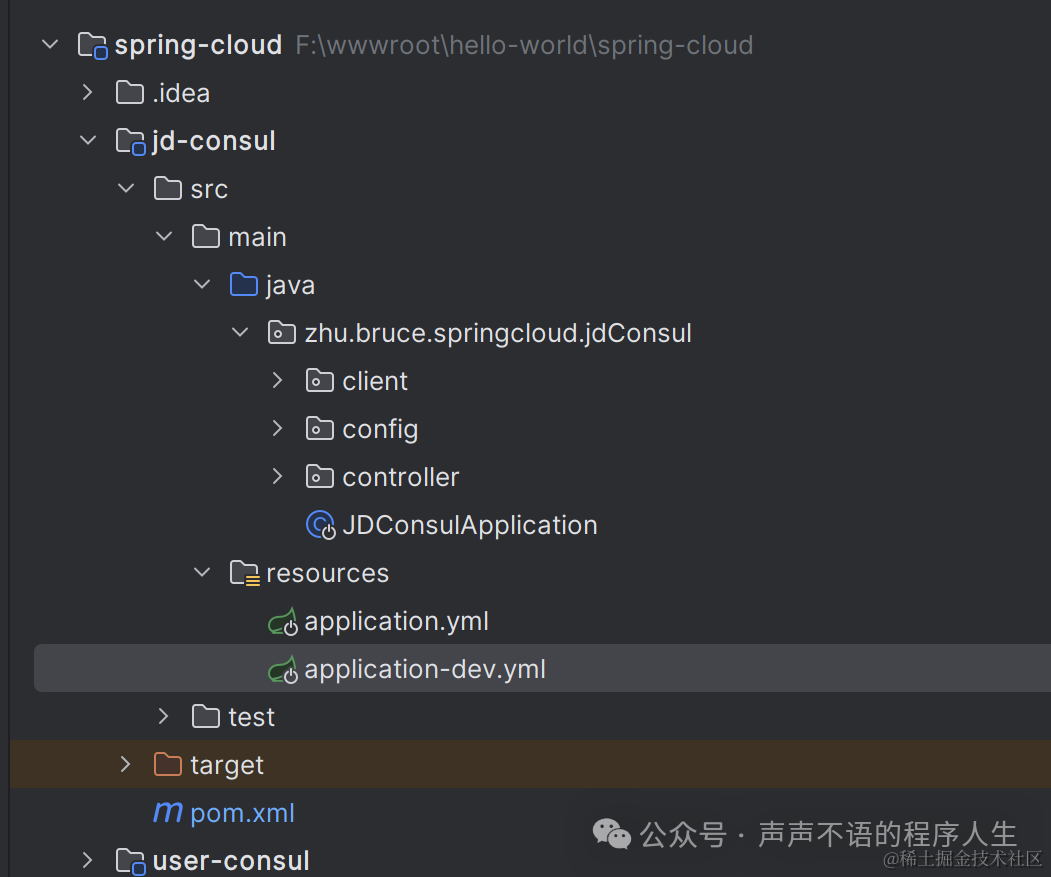Collapse the main folder node

[x=163, y=236]
